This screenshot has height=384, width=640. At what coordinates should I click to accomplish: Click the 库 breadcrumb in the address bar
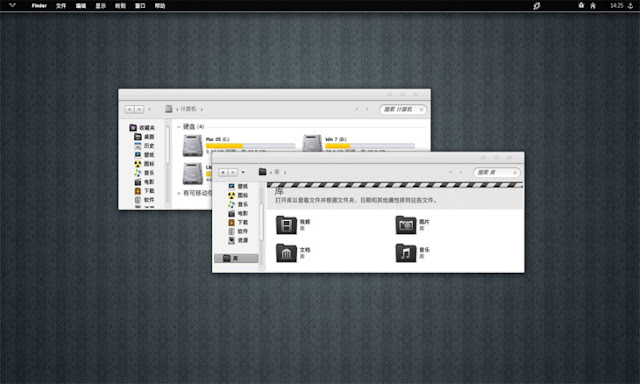click(277, 172)
